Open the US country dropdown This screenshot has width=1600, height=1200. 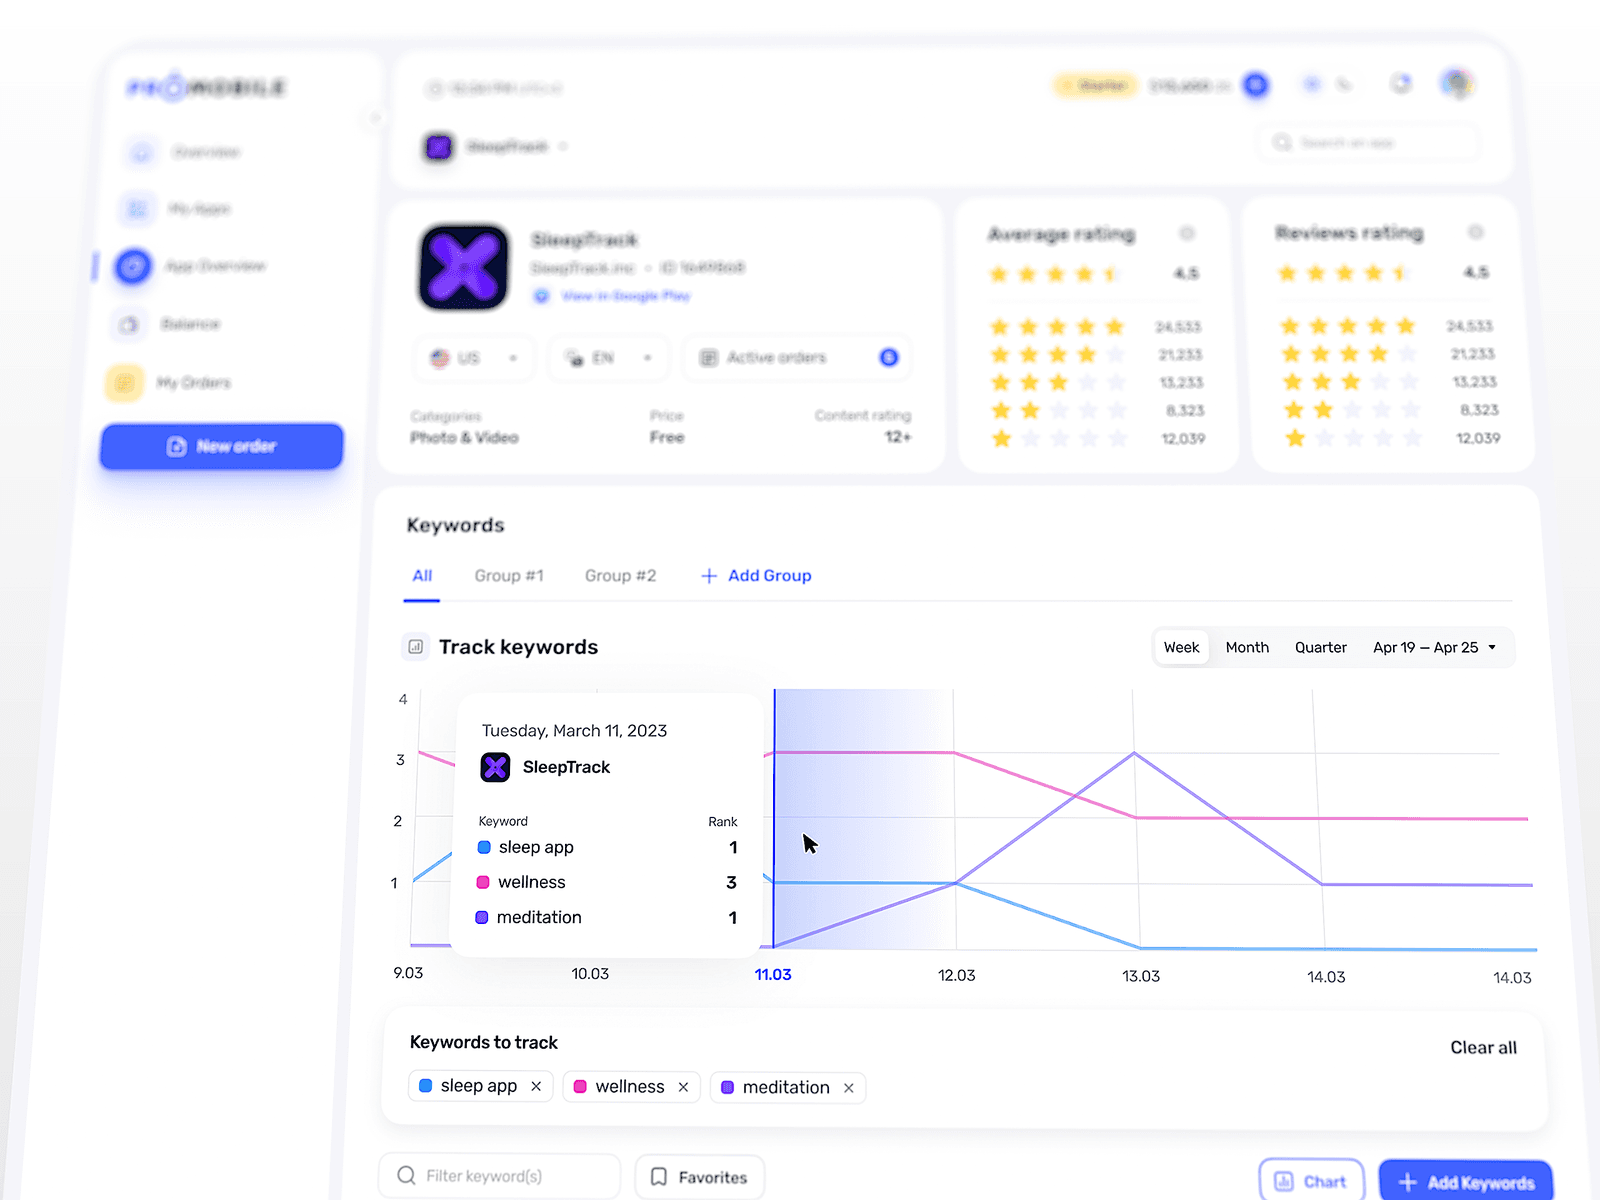(475, 358)
